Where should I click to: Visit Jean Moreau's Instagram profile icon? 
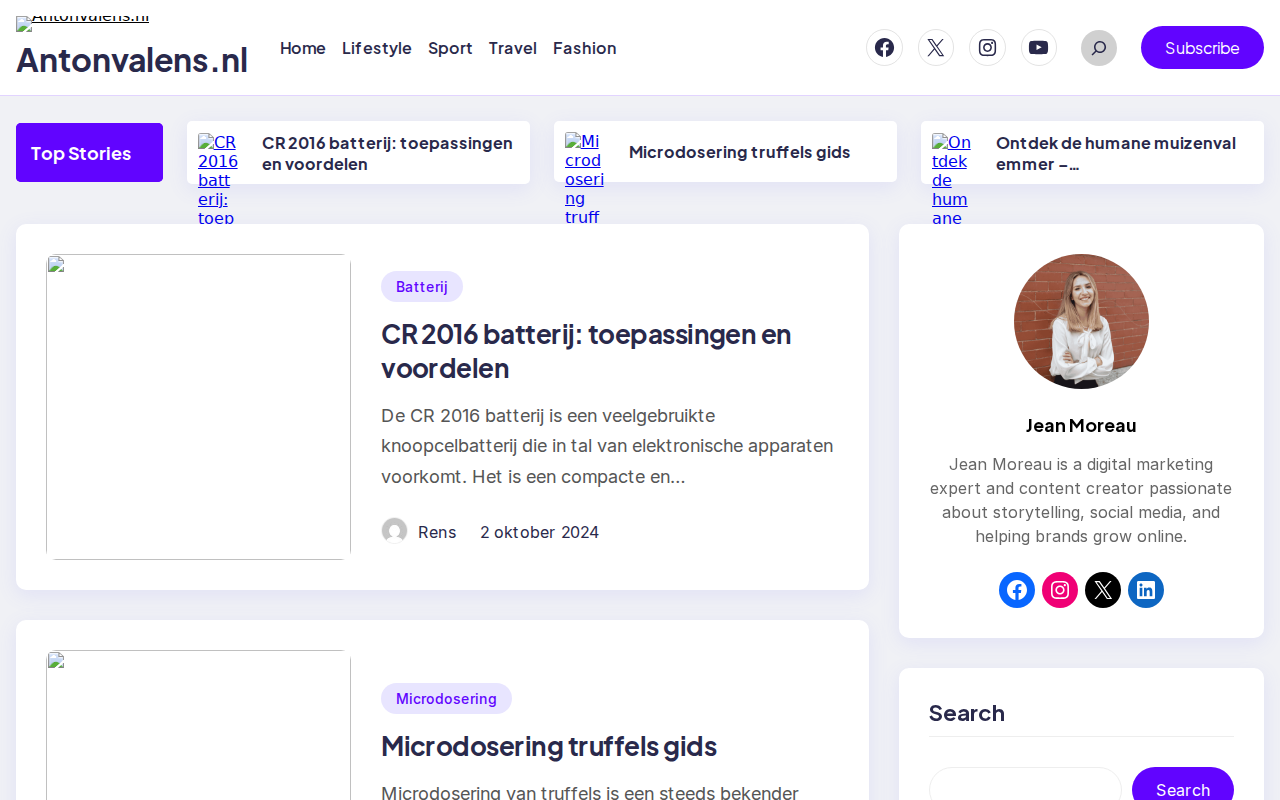(x=1060, y=590)
